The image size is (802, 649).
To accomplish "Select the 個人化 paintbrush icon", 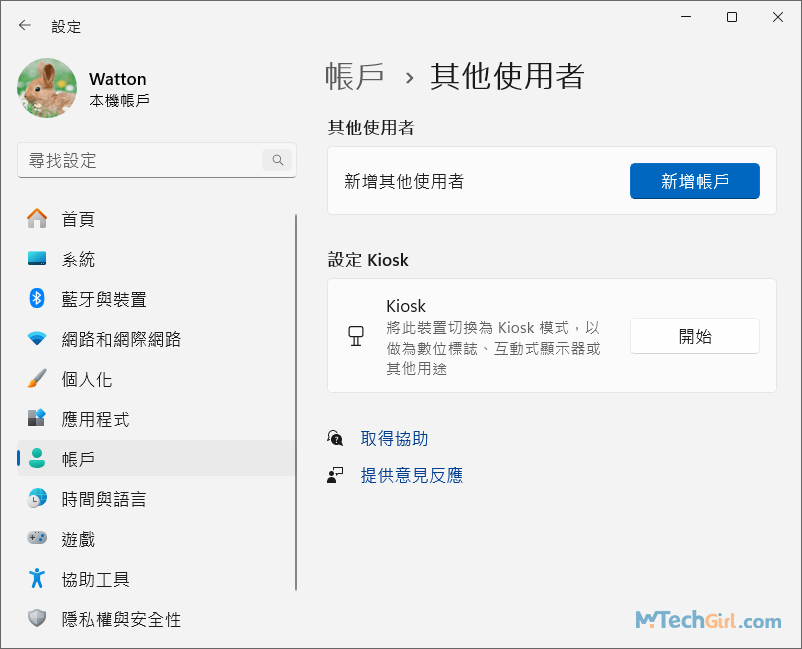I will coord(37,379).
